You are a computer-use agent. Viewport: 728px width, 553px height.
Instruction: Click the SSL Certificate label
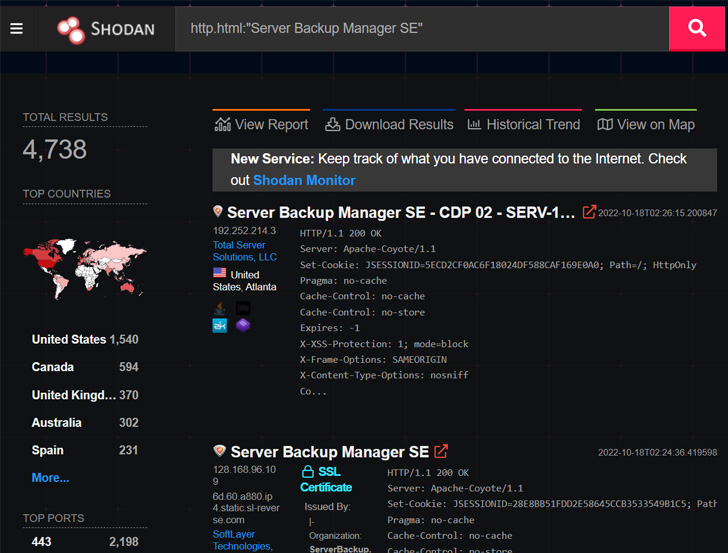coord(326,480)
